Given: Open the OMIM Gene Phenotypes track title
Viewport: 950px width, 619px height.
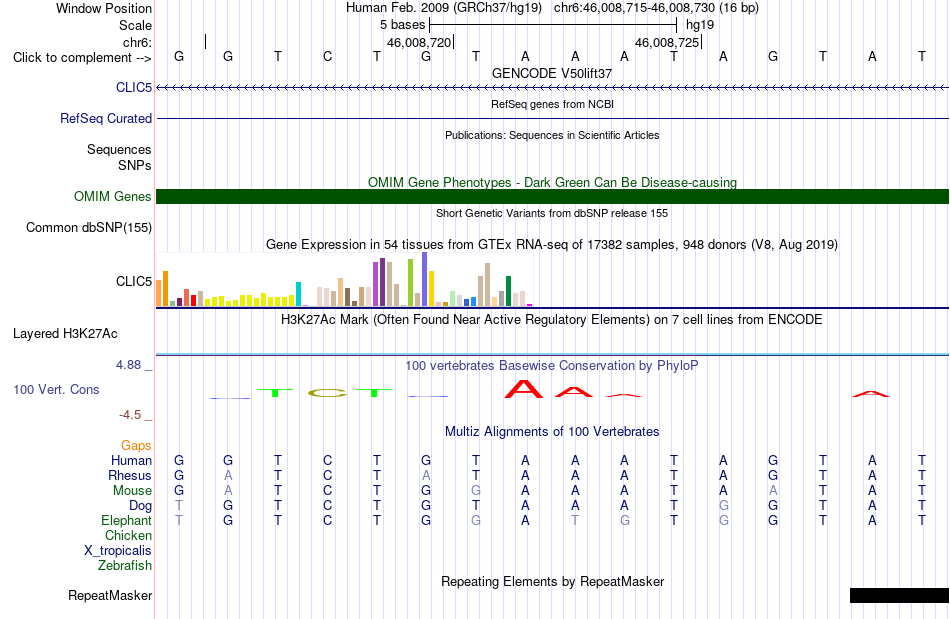Looking at the screenshot, I should 552,182.
